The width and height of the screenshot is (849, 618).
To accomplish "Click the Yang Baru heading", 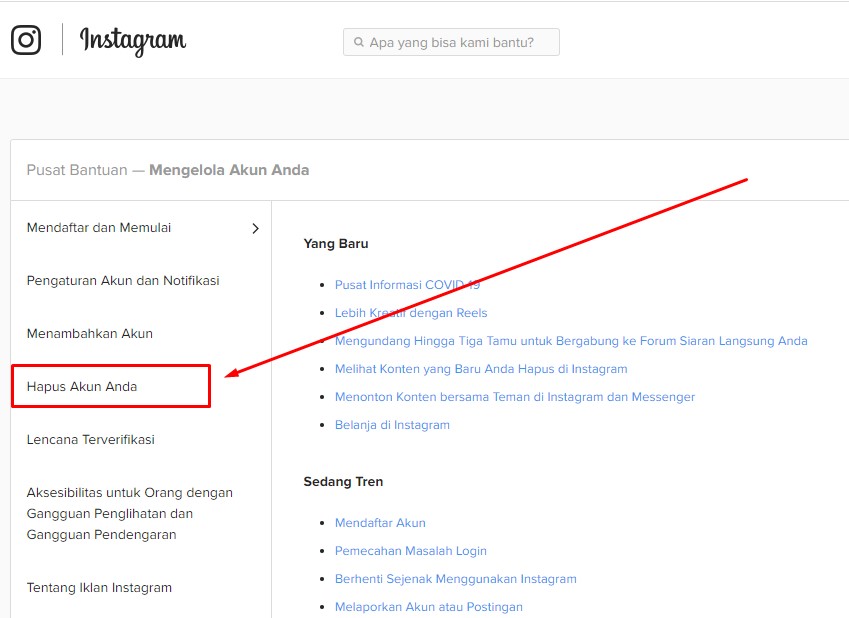I will (336, 244).
